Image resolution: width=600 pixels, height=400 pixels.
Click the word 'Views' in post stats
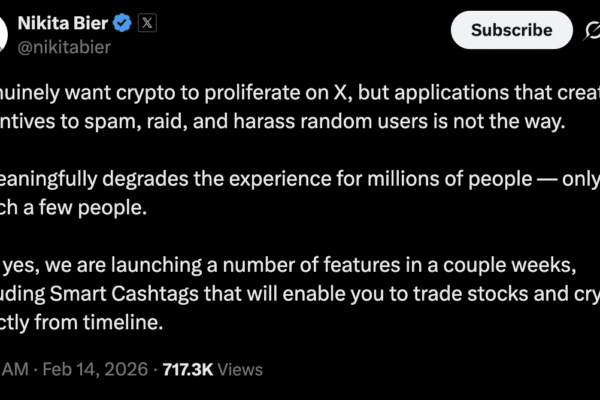pyautogui.click(x=240, y=369)
